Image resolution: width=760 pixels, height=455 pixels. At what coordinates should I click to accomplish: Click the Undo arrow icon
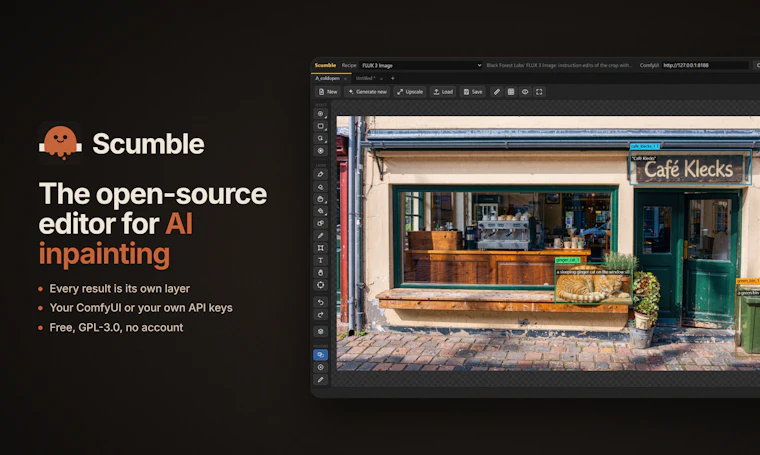pos(320,302)
